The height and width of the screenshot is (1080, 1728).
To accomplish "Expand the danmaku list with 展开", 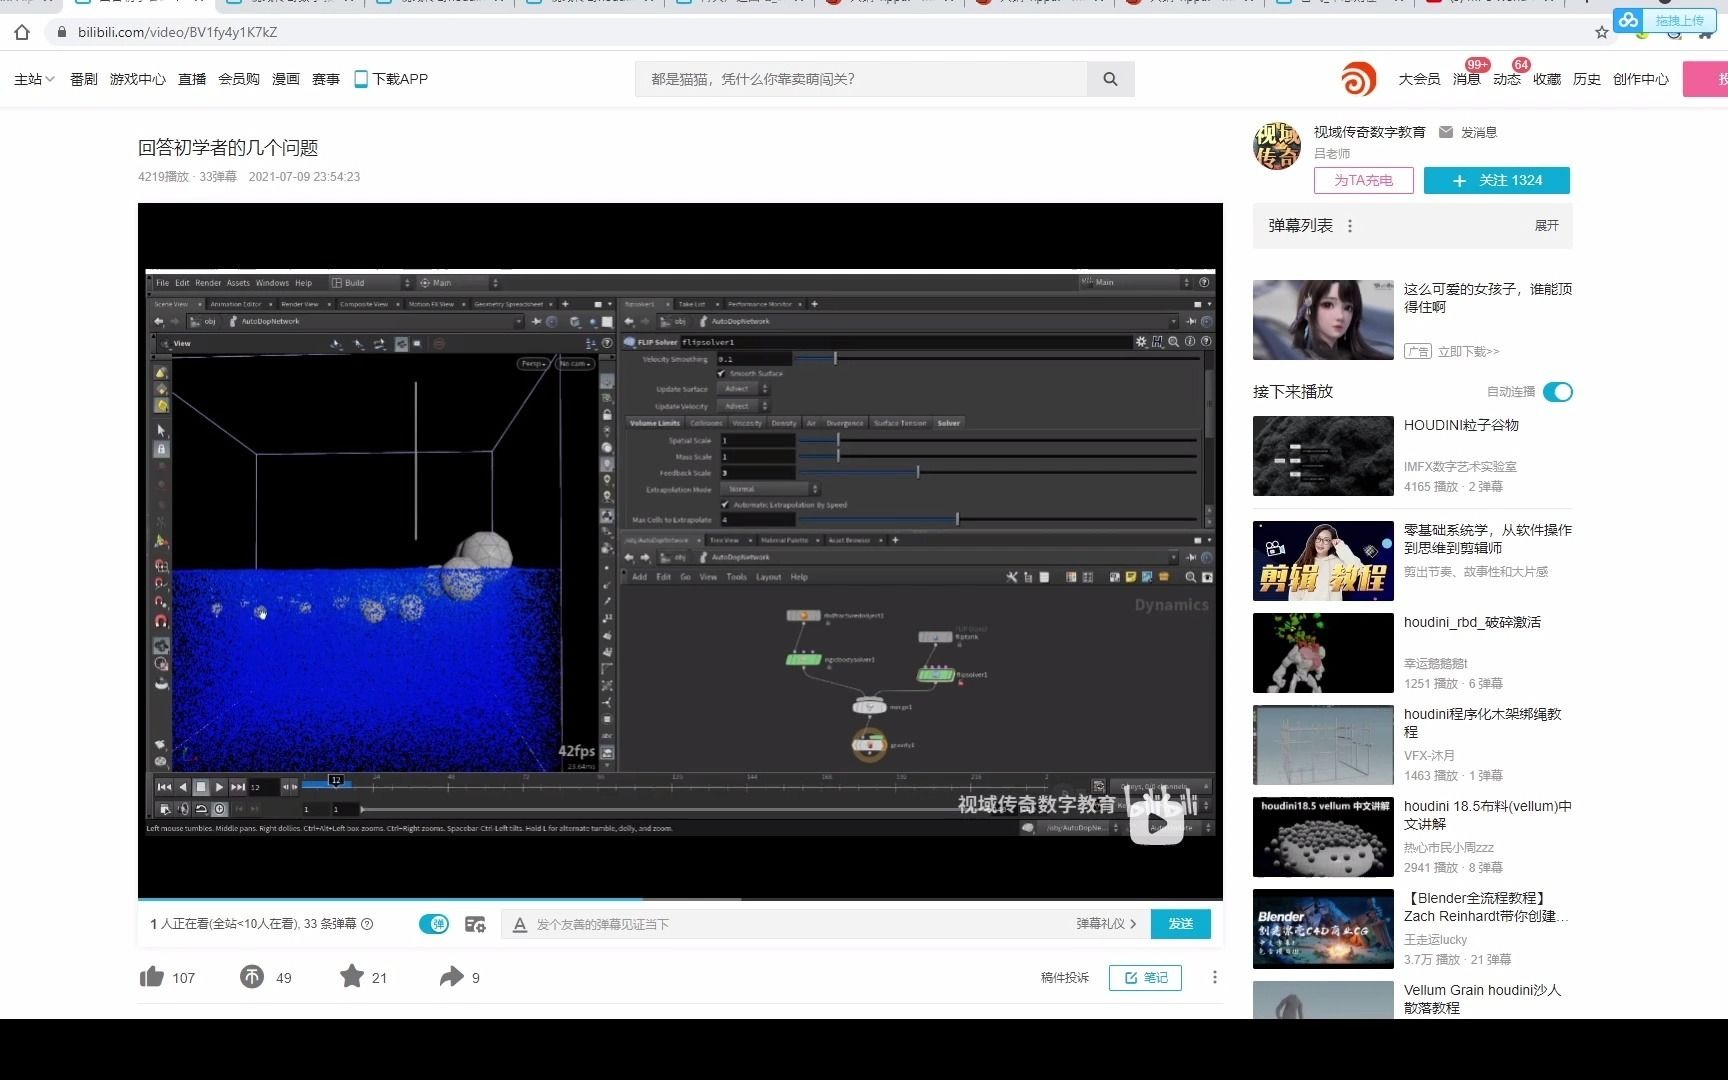I will click(x=1546, y=226).
